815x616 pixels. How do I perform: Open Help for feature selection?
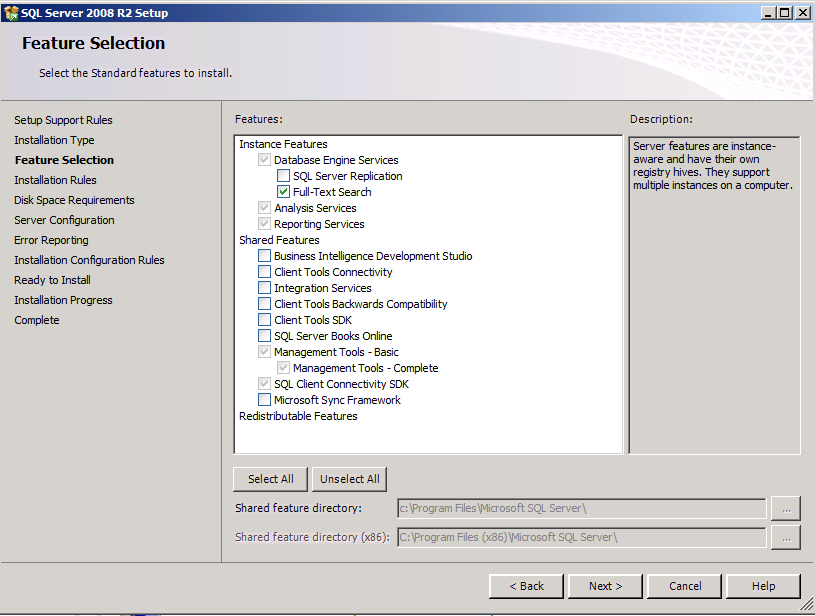(763, 586)
